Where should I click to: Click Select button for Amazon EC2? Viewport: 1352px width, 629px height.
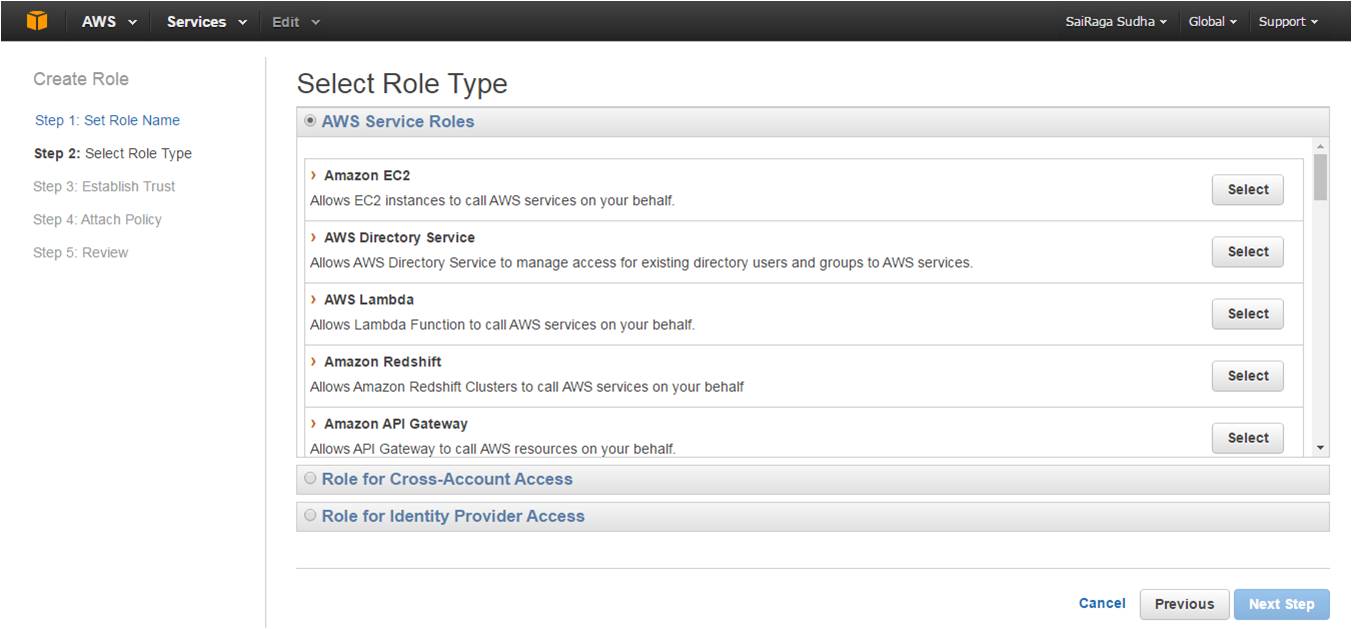click(1247, 189)
